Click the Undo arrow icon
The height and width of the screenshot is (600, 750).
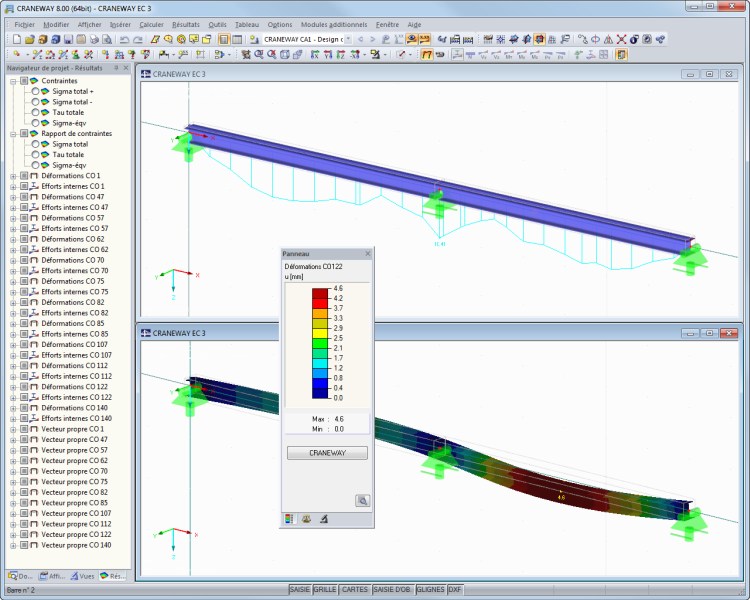point(124,39)
